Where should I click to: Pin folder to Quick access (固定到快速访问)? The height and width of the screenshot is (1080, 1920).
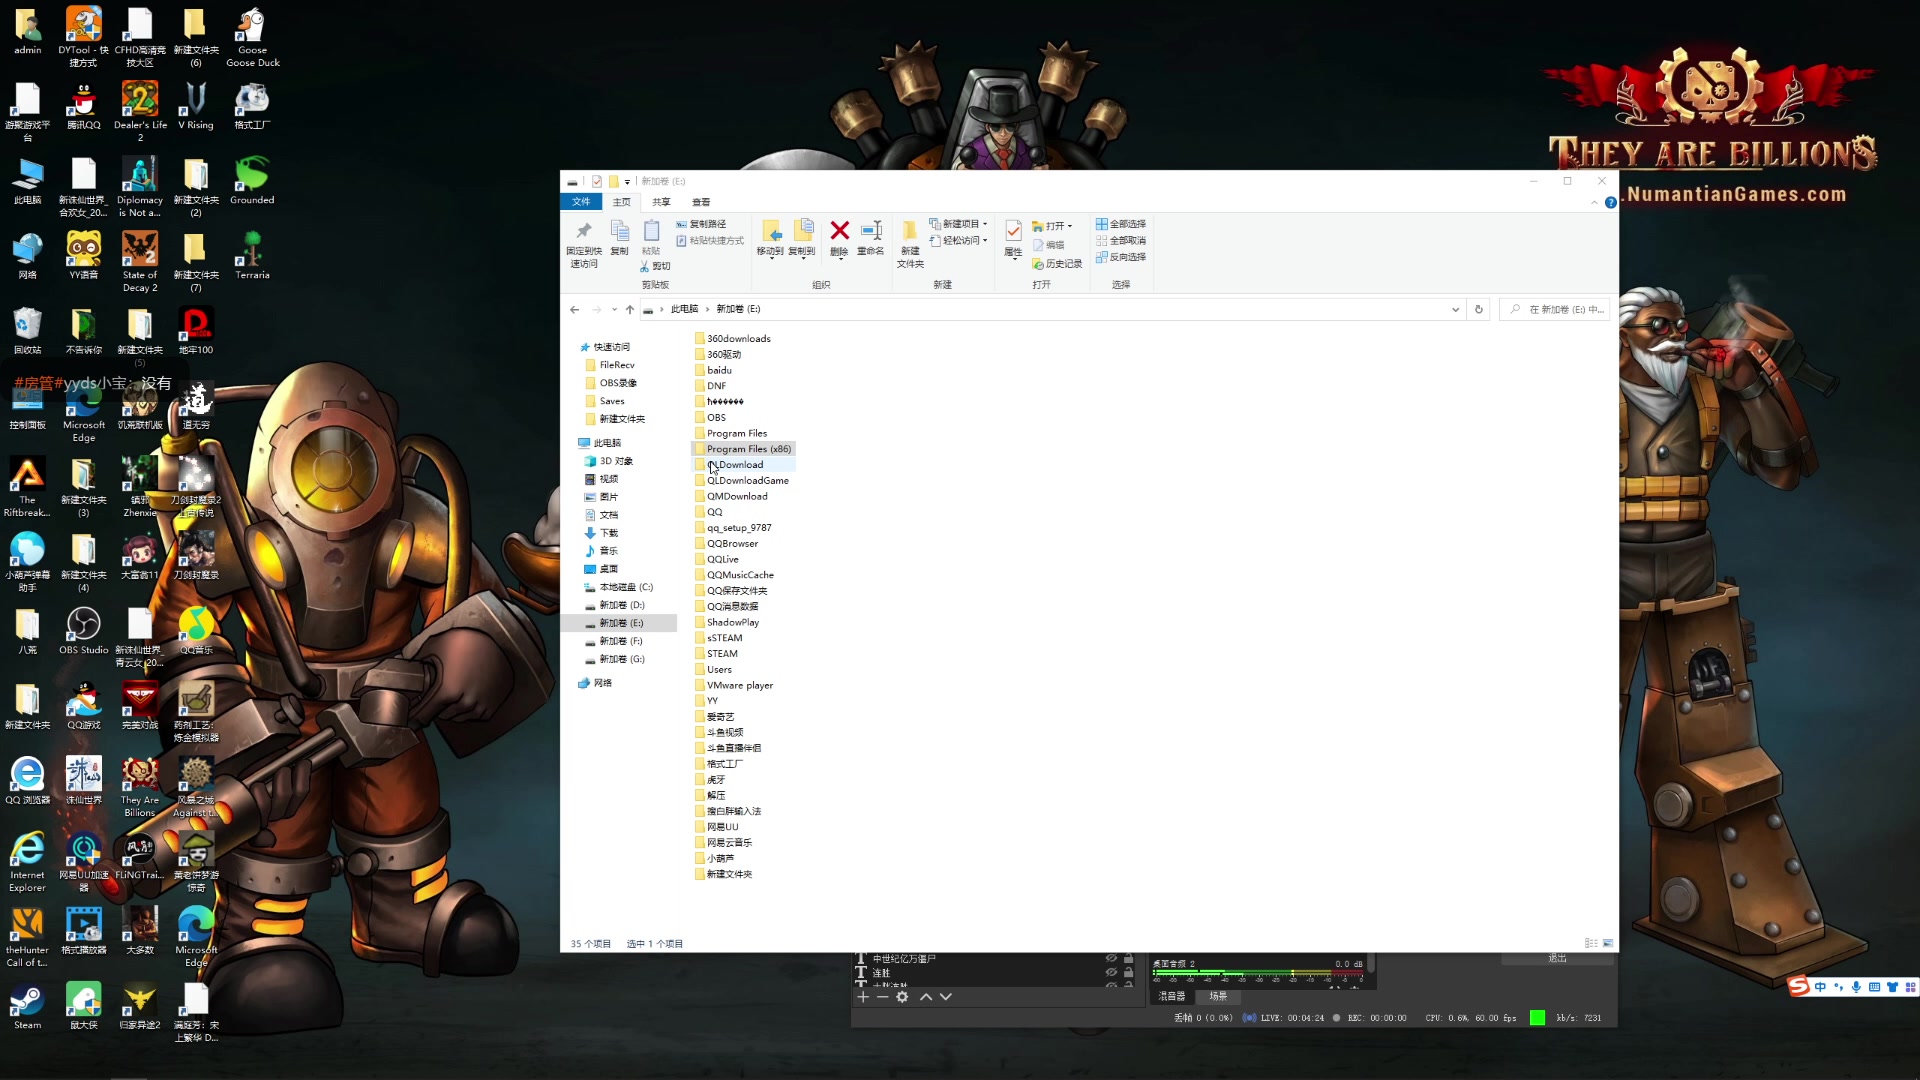pyautogui.click(x=584, y=244)
